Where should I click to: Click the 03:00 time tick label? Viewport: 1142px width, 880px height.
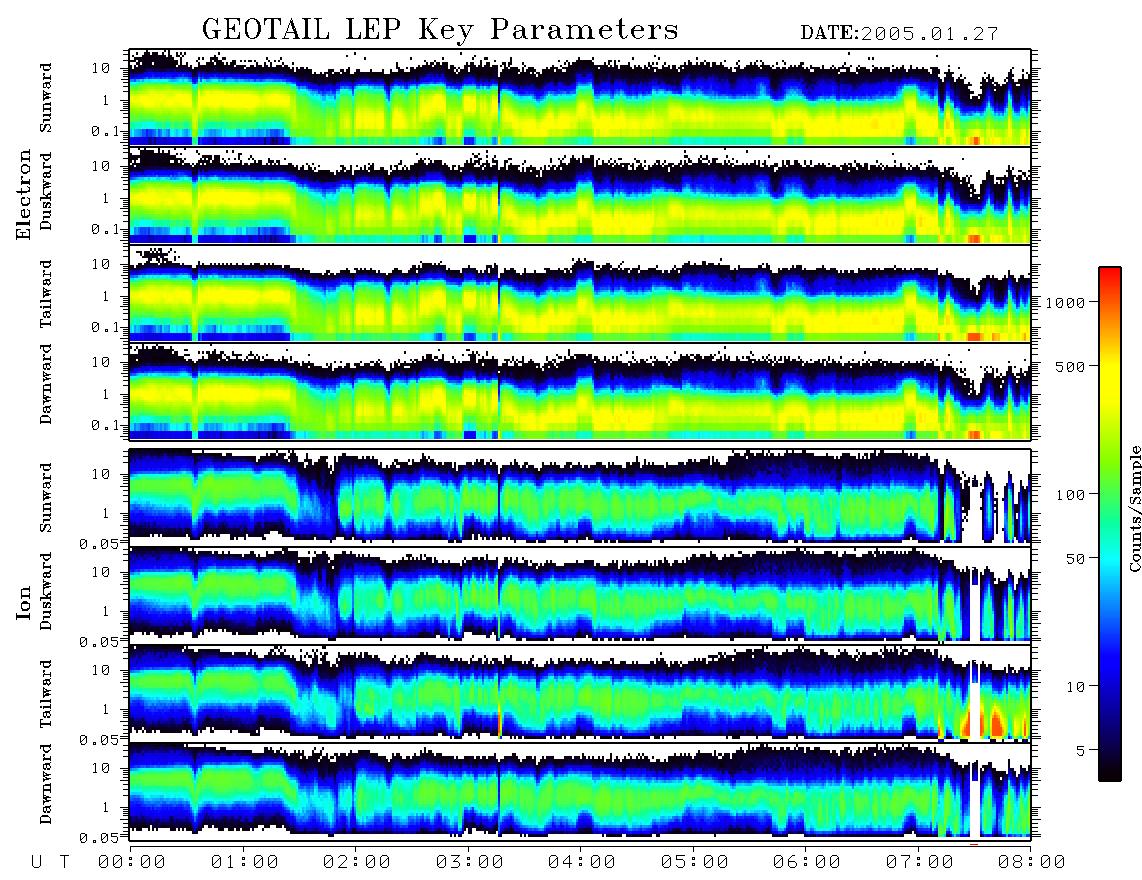point(470,862)
